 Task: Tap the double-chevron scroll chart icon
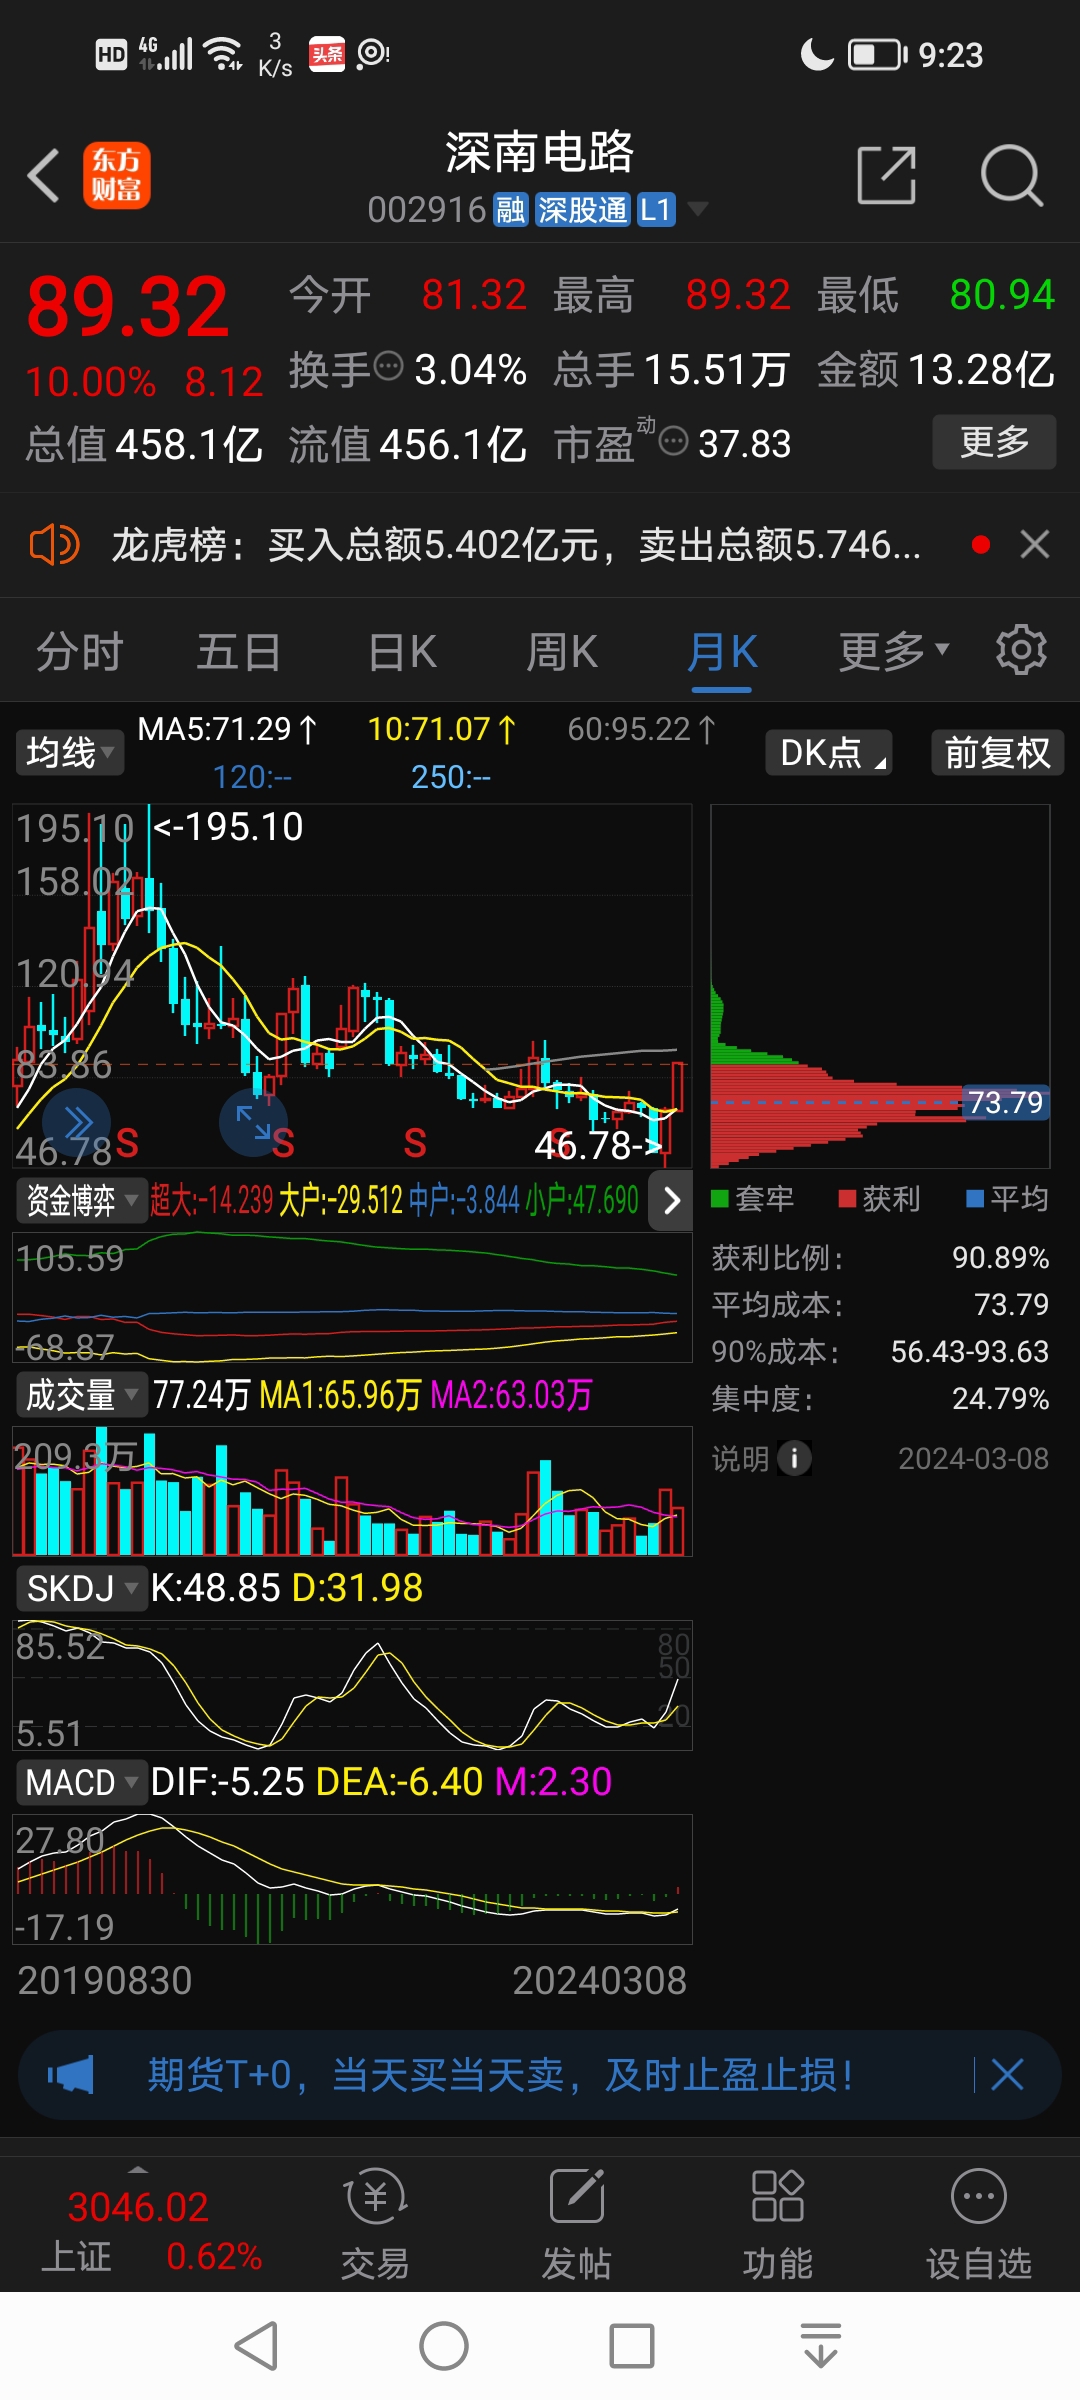pyautogui.click(x=76, y=1123)
